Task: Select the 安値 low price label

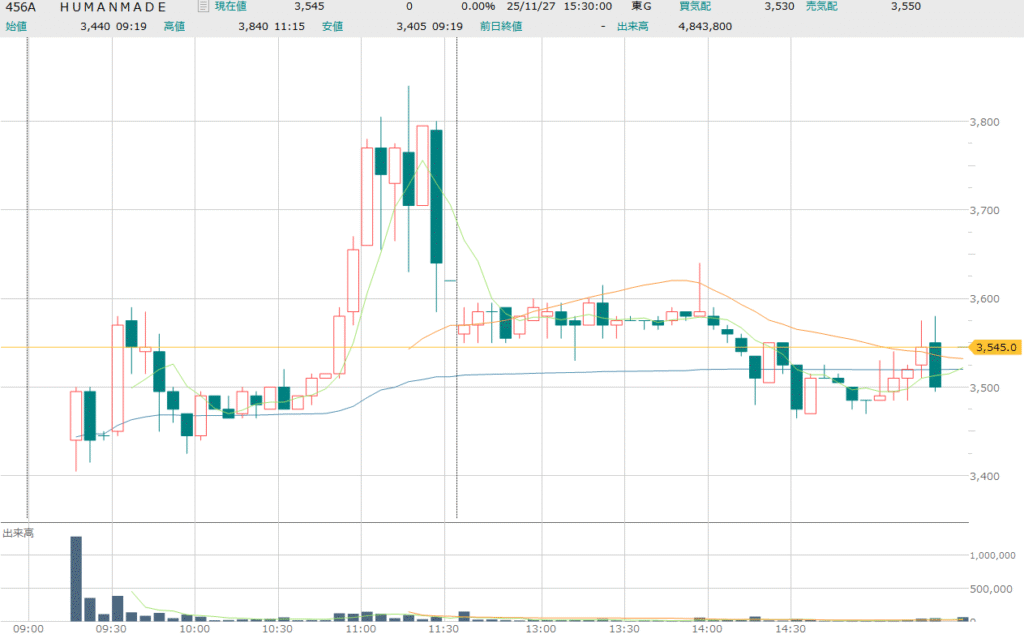Action: 333,26
